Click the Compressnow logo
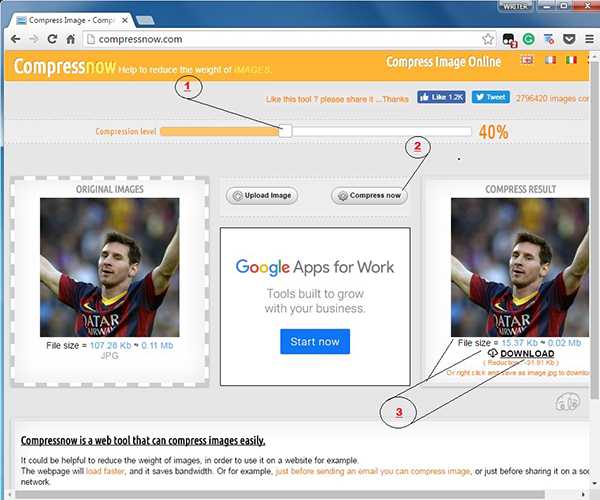 (65, 67)
